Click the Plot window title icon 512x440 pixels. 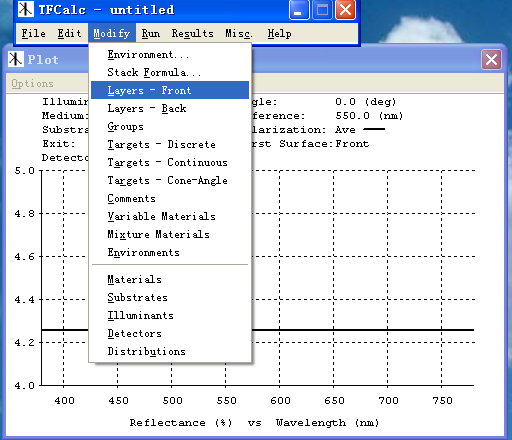pos(16,59)
